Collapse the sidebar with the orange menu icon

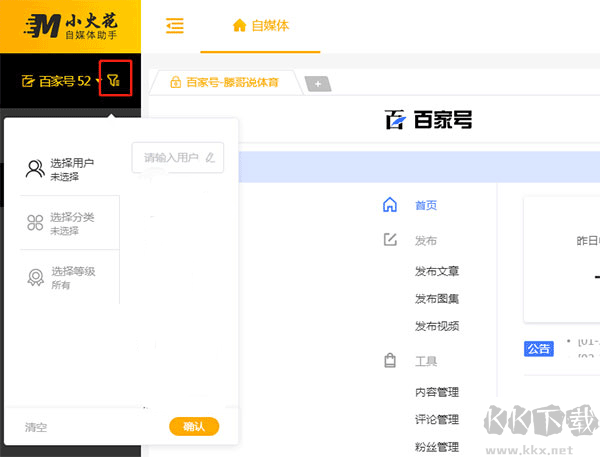[174, 26]
